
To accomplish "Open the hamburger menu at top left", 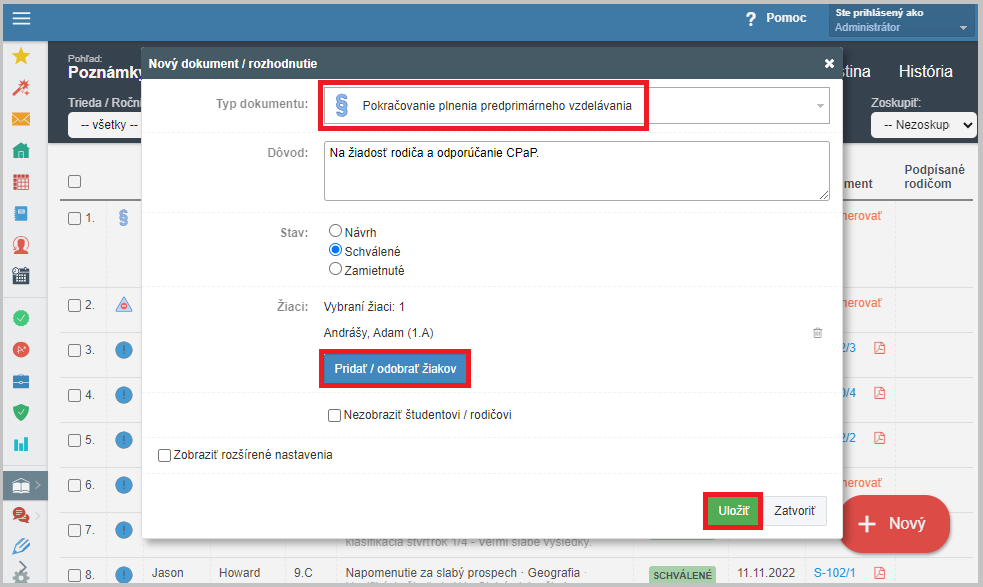I will pyautogui.click(x=21, y=18).
